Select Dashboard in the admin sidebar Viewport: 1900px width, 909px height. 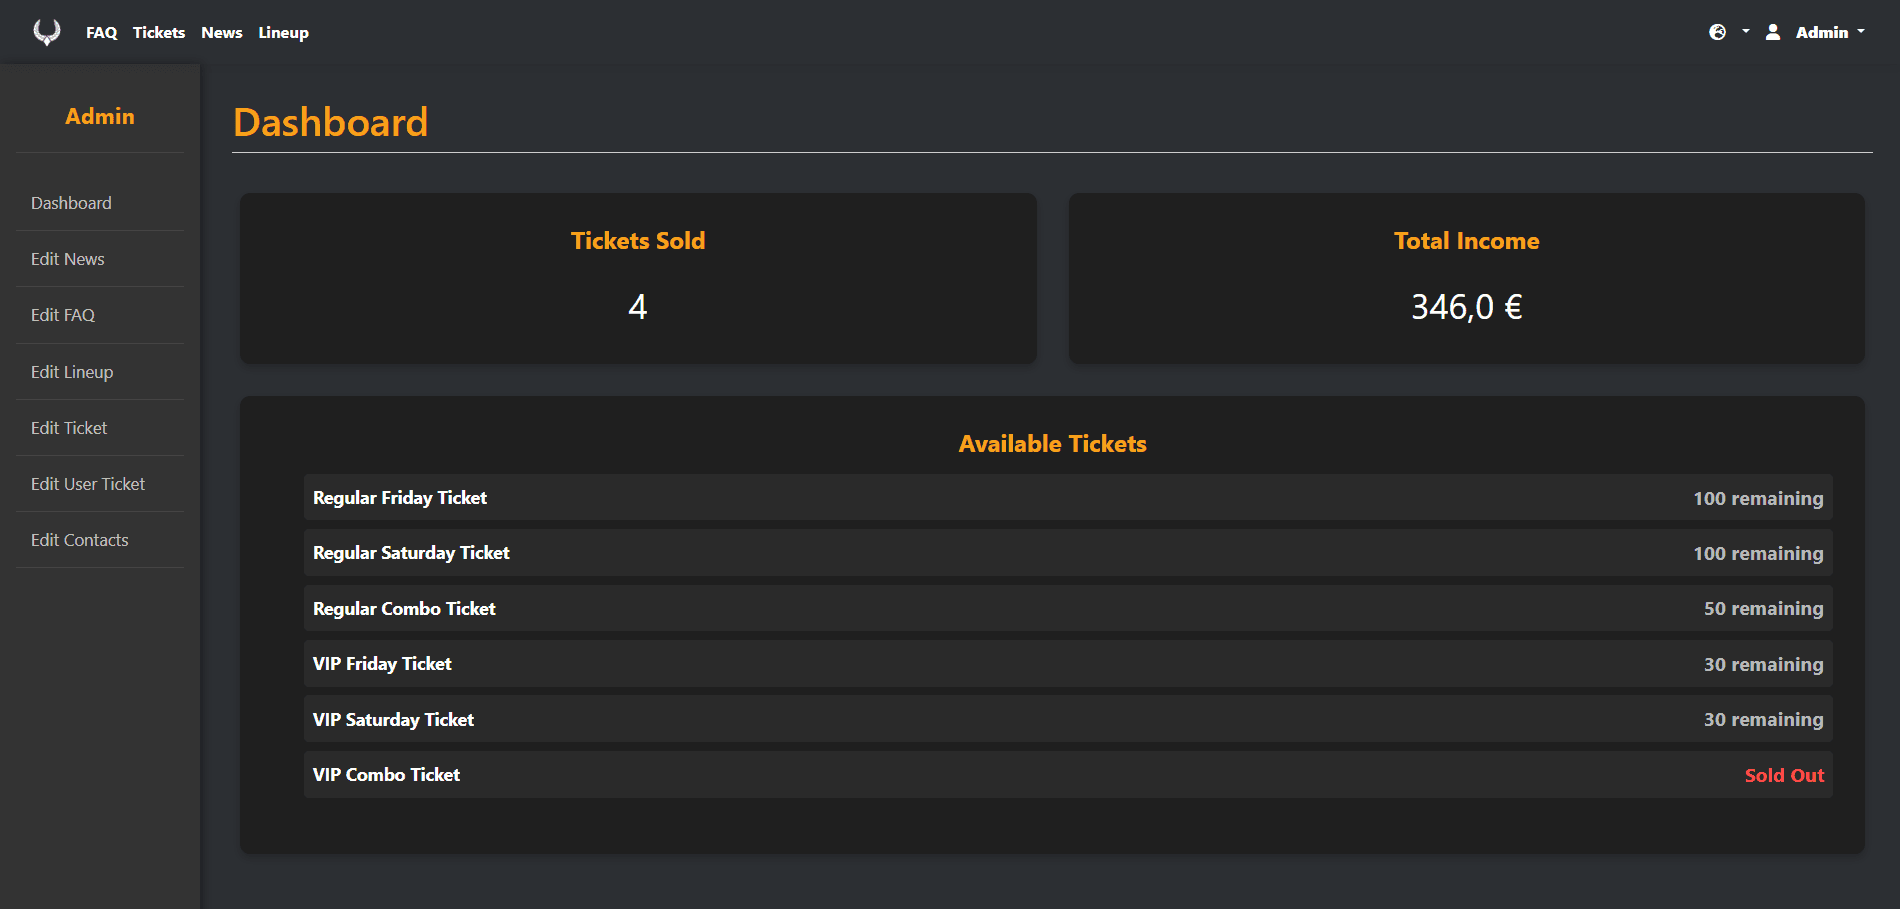pos(71,203)
